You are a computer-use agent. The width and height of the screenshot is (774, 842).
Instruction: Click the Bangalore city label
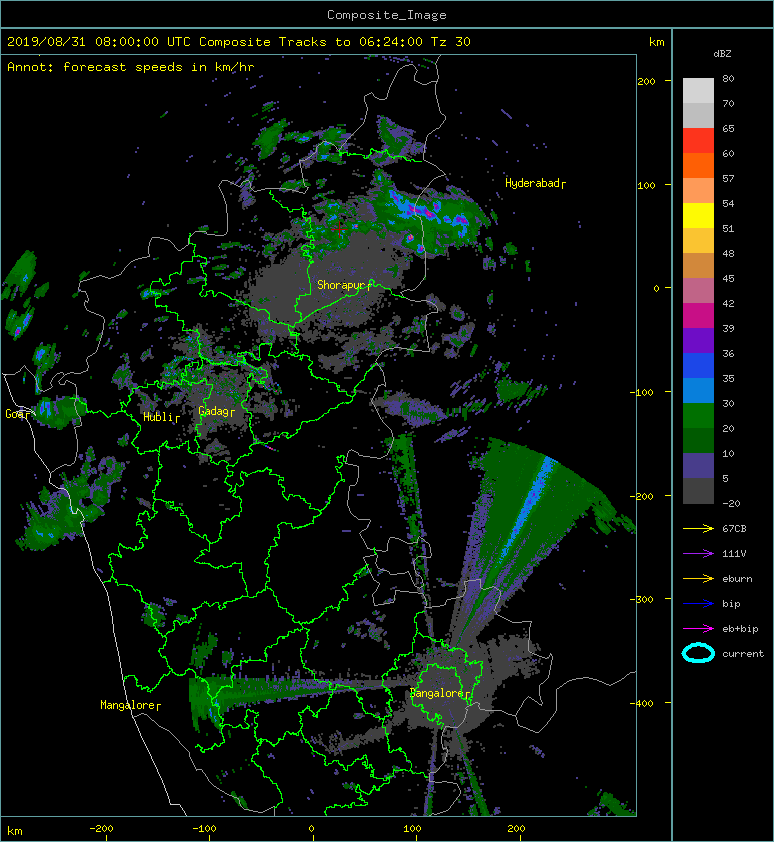440,693
